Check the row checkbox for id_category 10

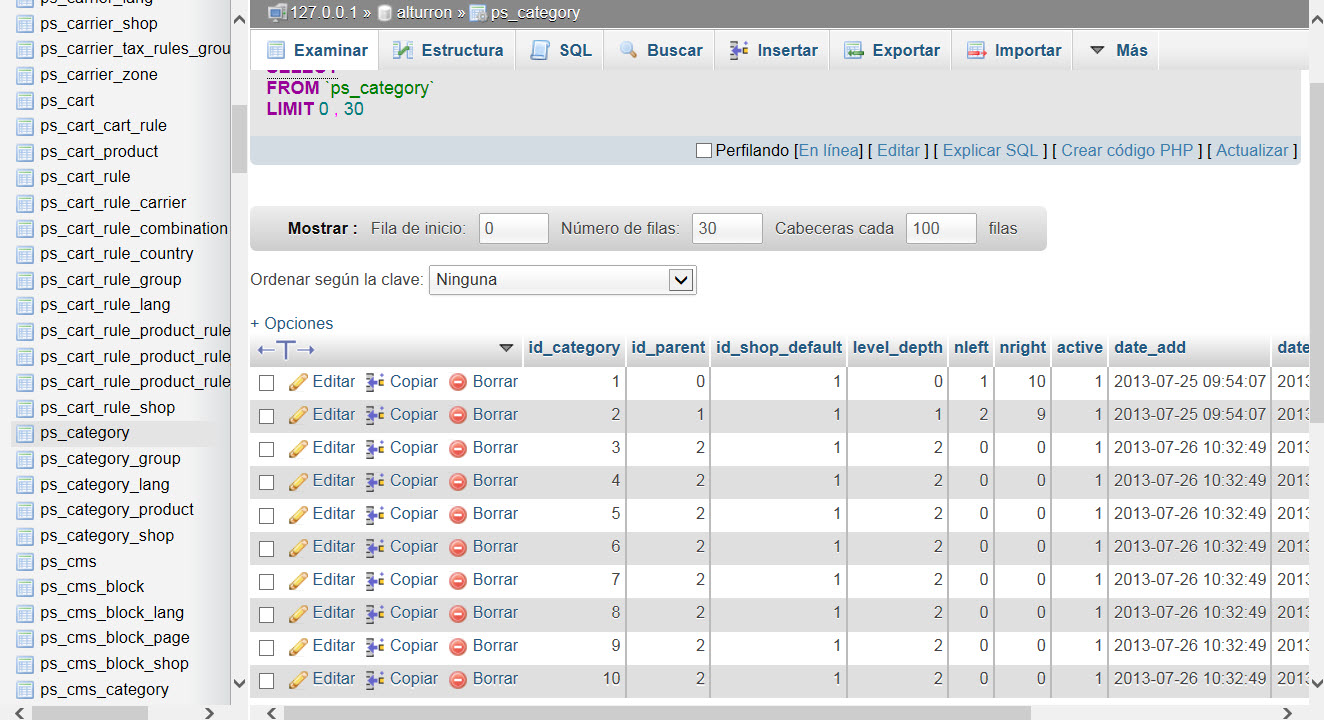tap(266, 680)
